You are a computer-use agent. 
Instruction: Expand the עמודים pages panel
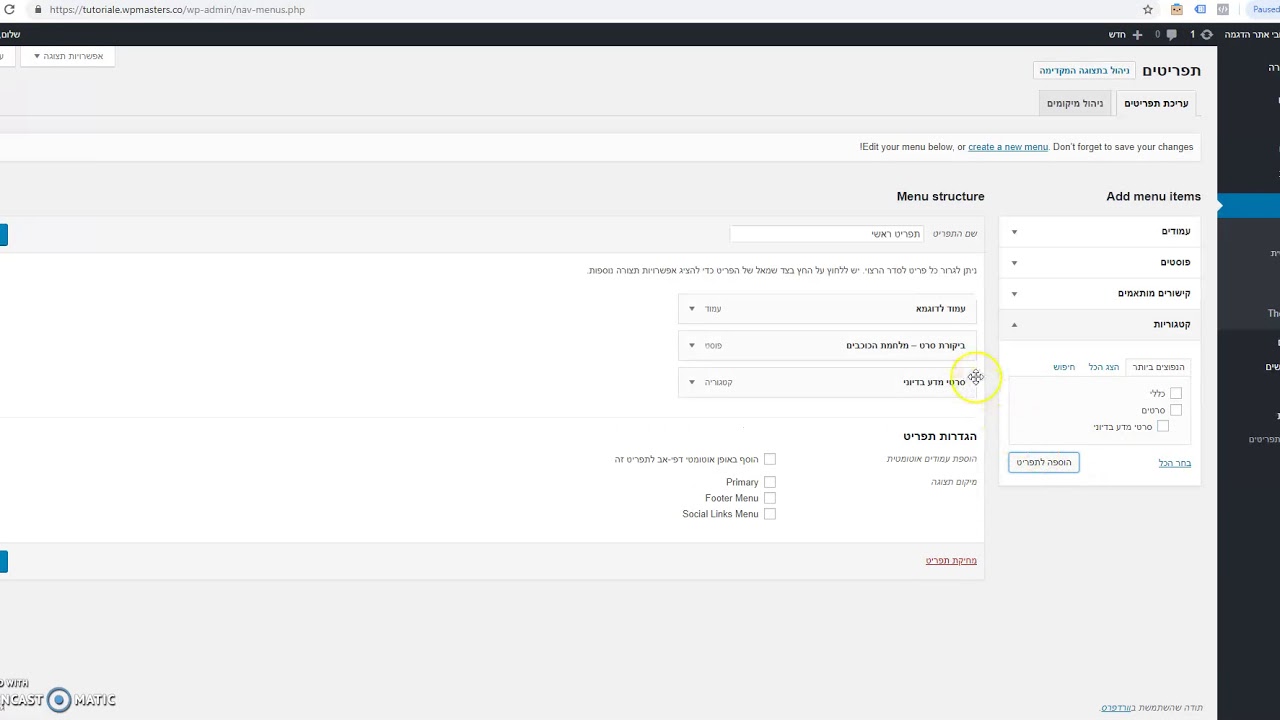pos(1100,231)
